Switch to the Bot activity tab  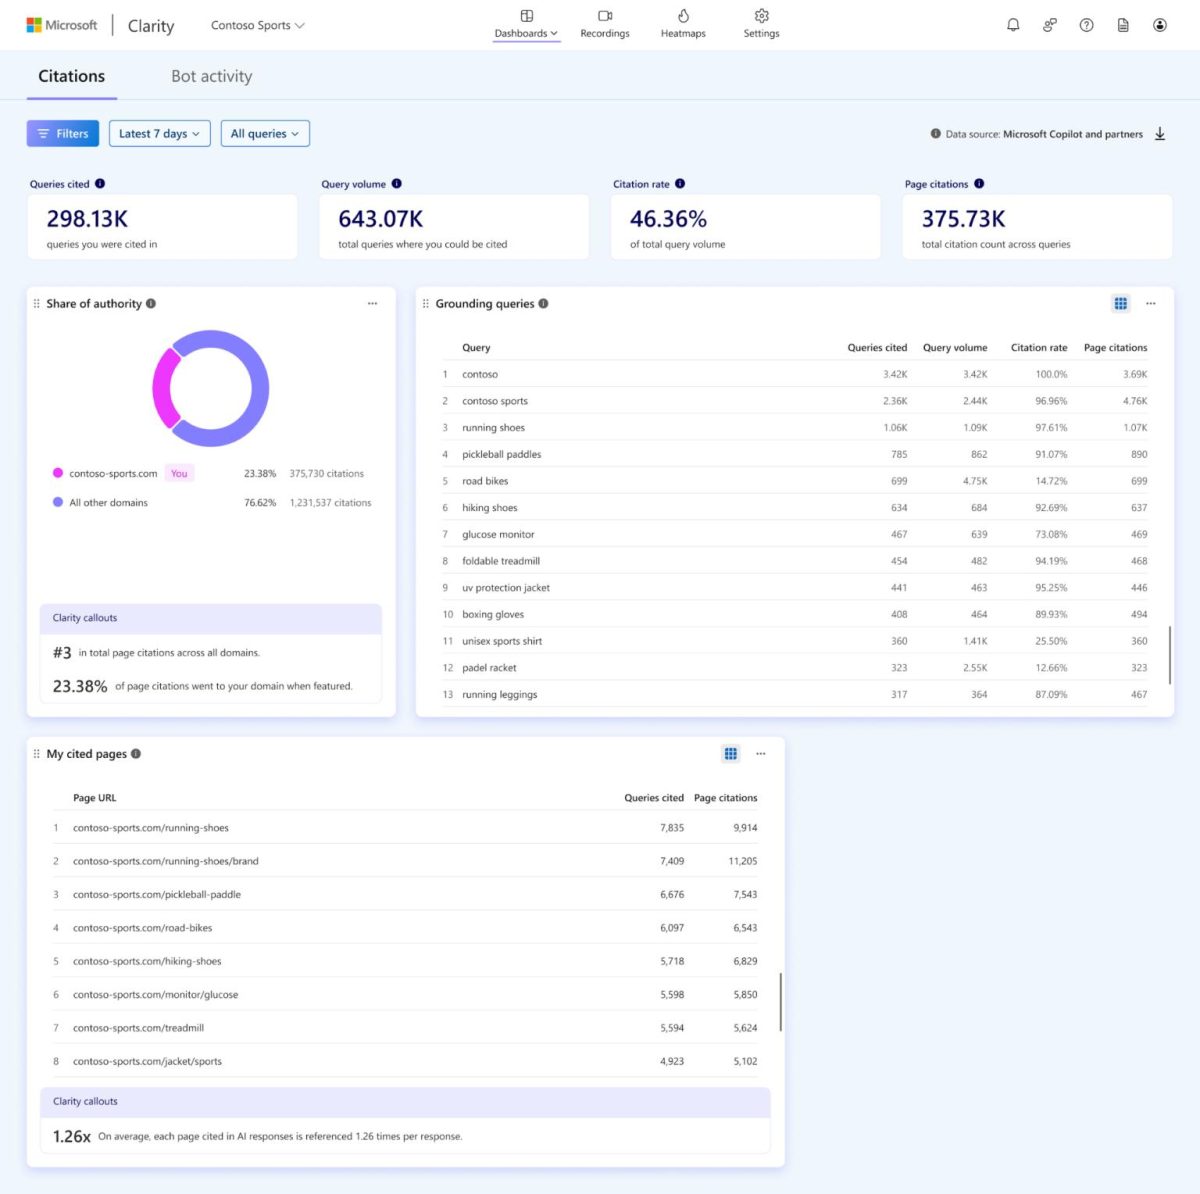tap(211, 76)
